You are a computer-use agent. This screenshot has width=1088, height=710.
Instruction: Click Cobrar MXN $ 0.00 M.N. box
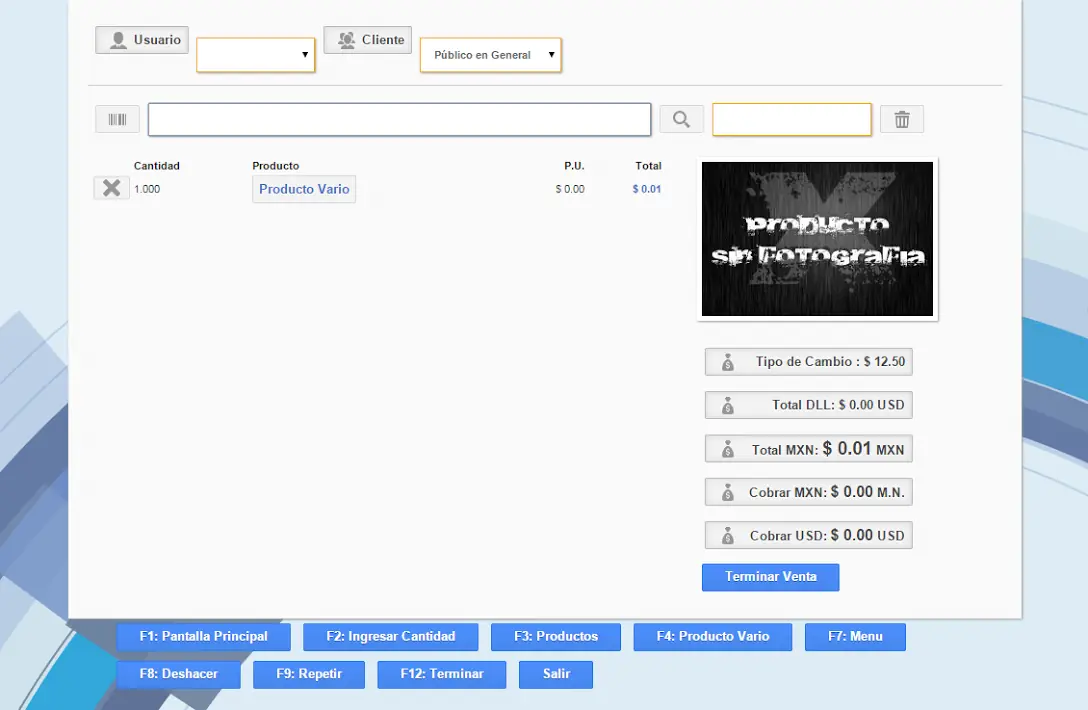tap(808, 491)
